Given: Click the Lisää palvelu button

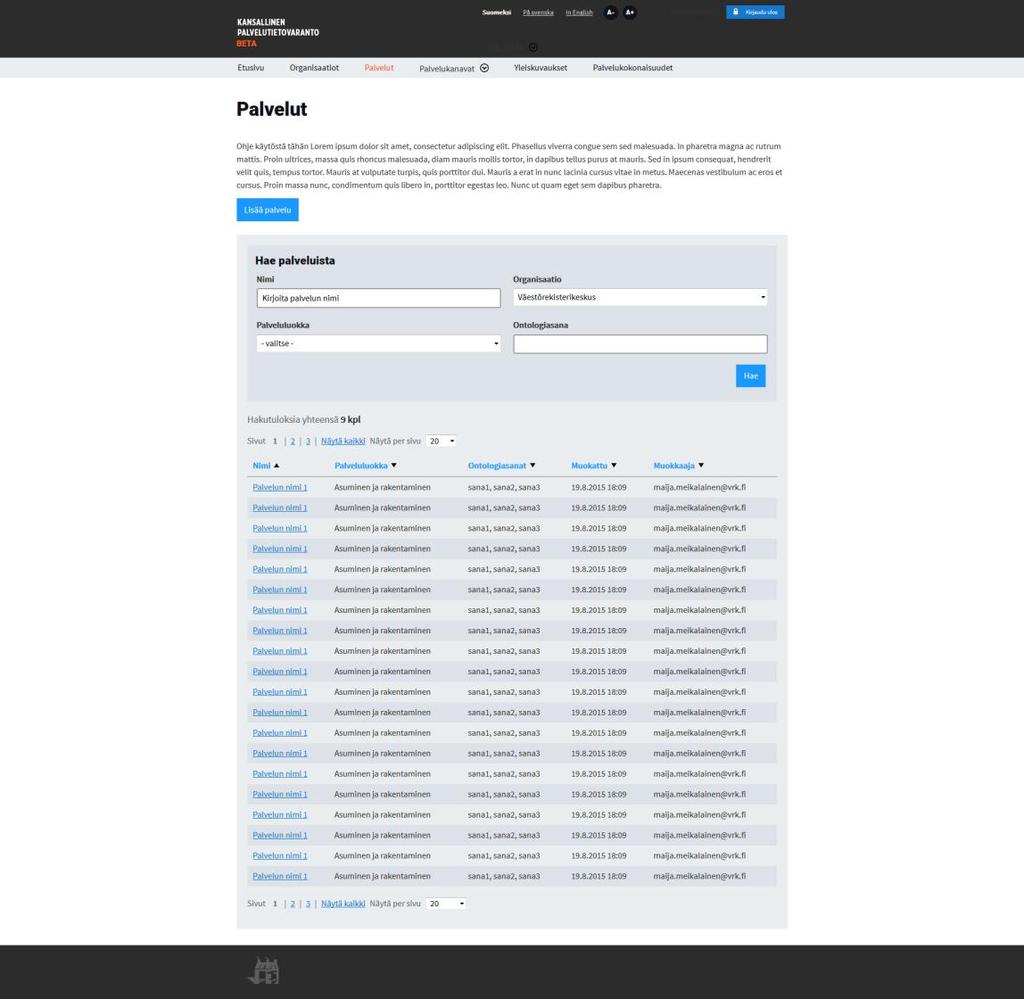Looking at the screenshot, I should point(267,210).
